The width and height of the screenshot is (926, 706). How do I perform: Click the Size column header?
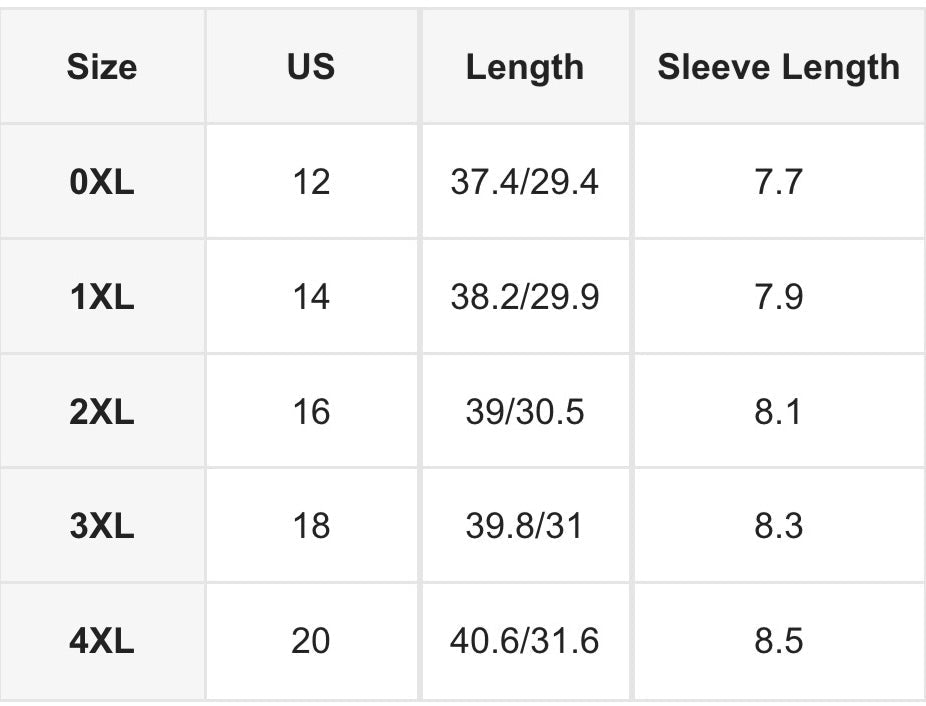tap(102, 66)
